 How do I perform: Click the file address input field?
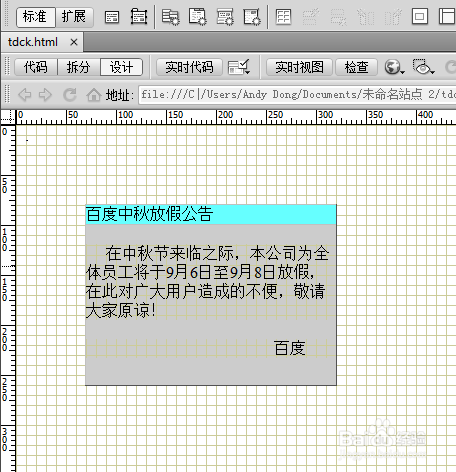click(297, 95)
